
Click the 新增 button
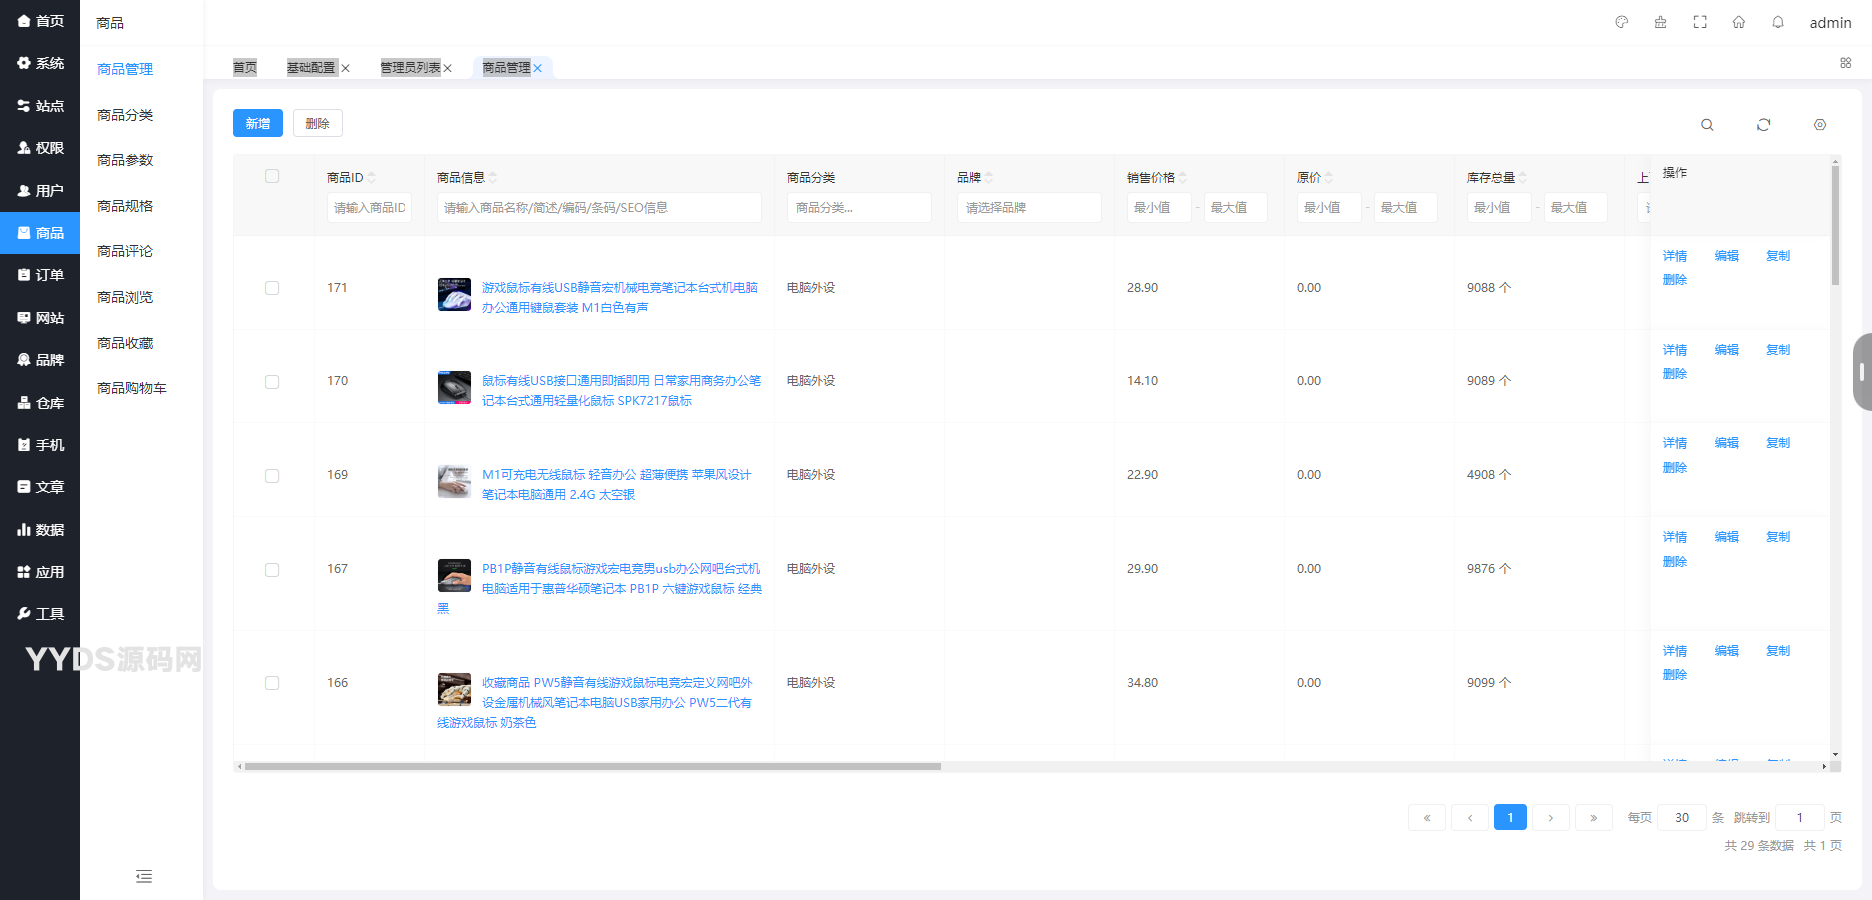[258, 123]
